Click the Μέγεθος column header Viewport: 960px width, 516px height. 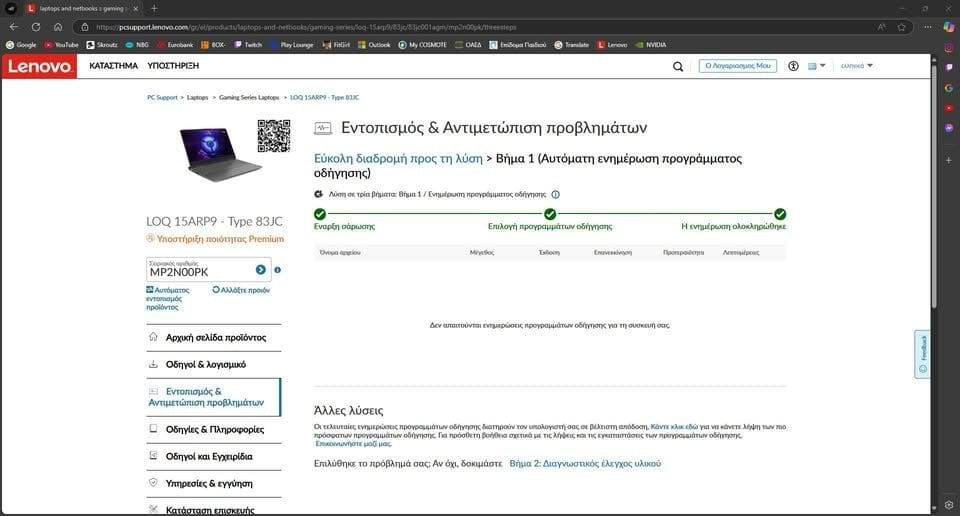pyautogui.click(x=482, y=252)
